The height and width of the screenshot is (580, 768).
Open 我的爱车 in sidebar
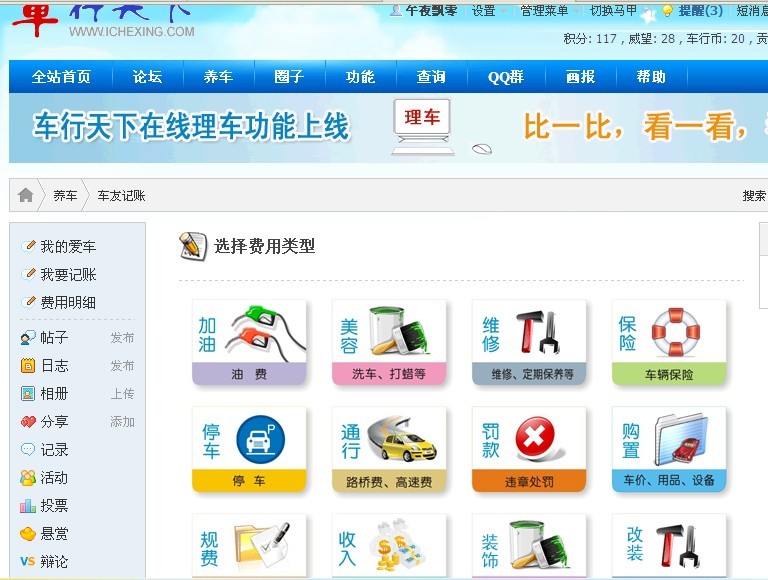pyautogui.click(x=68, y=246)
